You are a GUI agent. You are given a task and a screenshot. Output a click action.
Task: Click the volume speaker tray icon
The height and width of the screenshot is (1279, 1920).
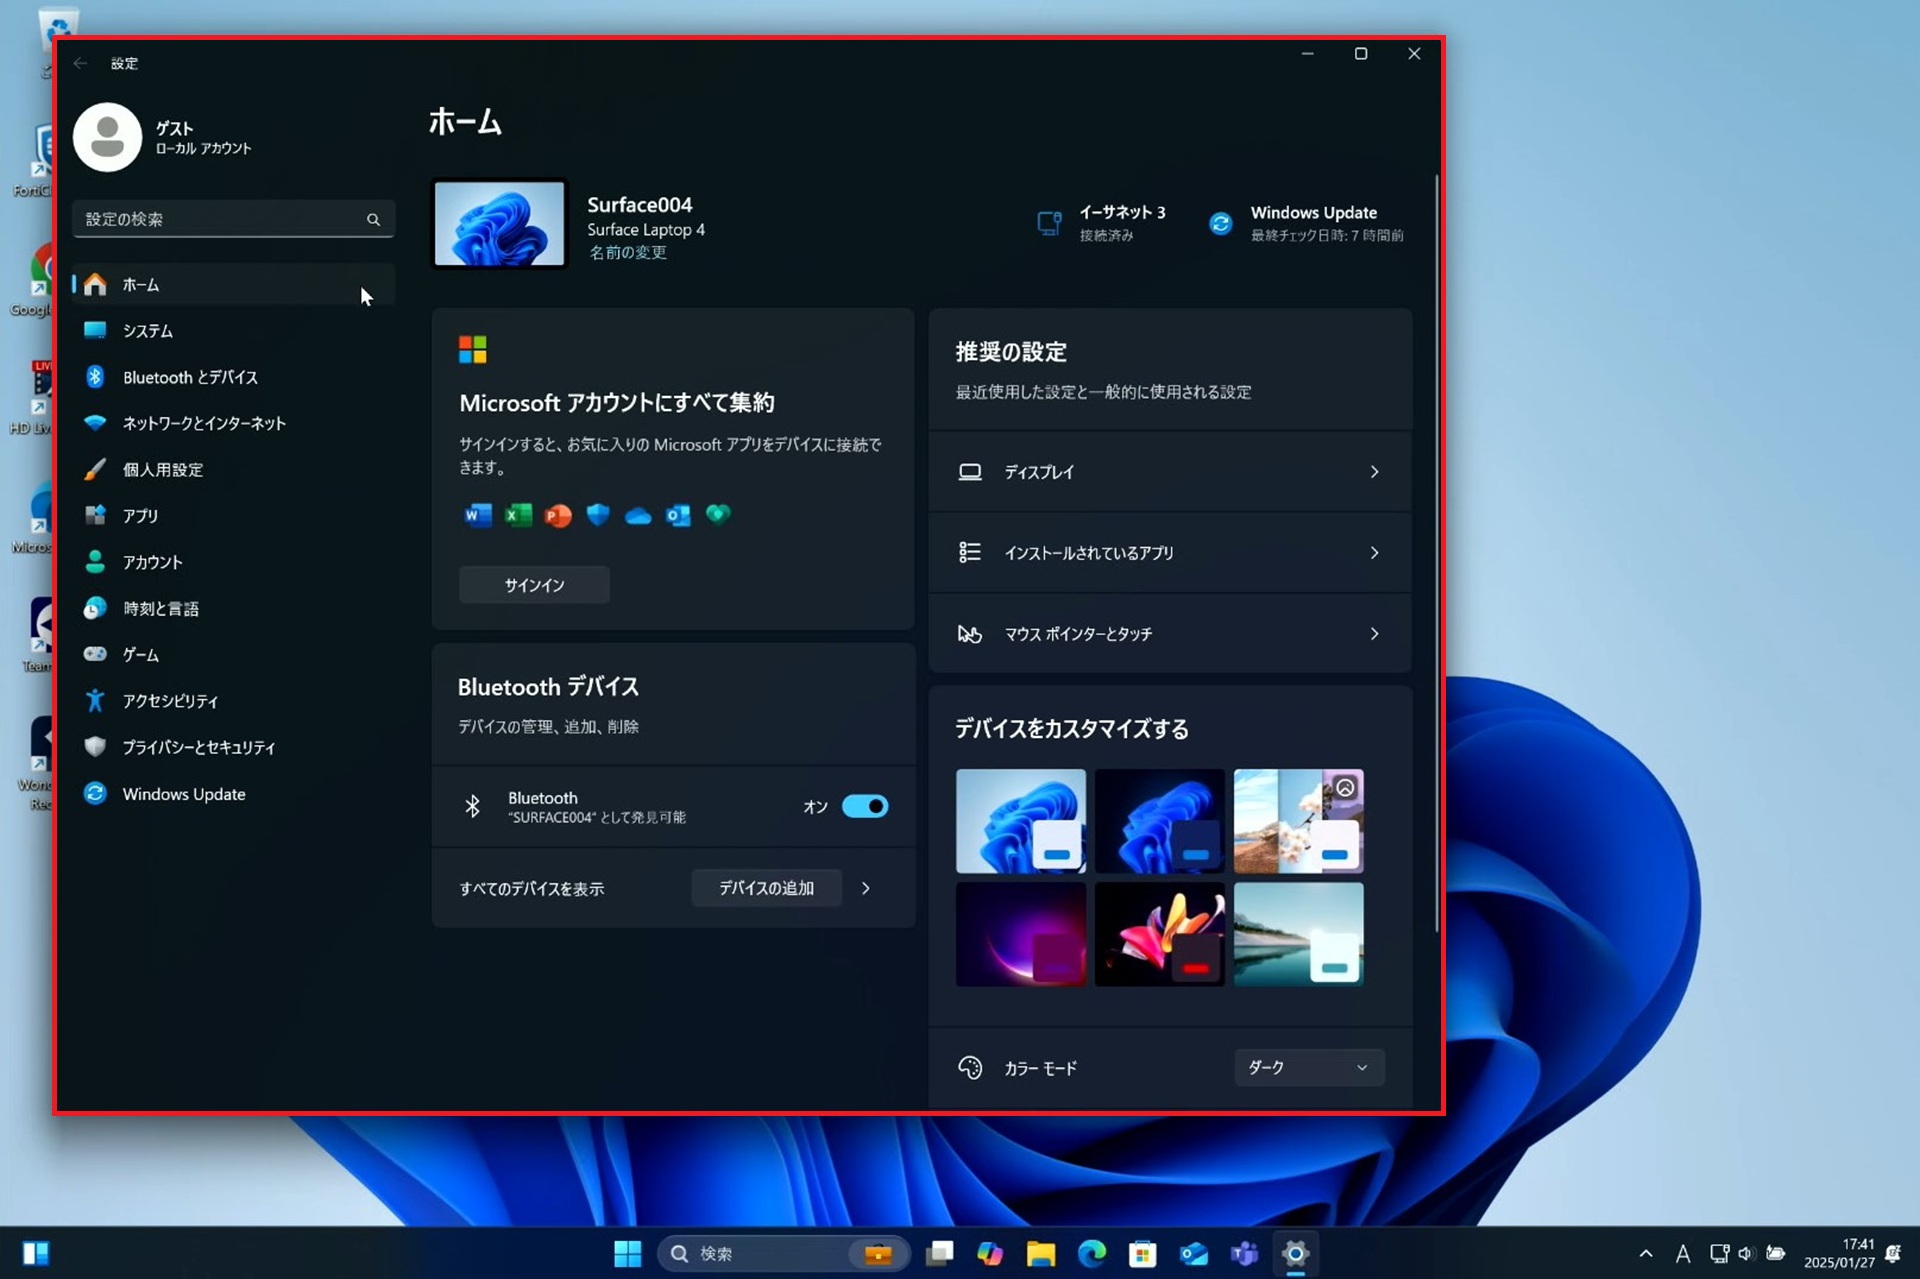click(x=1746, y=1254)
